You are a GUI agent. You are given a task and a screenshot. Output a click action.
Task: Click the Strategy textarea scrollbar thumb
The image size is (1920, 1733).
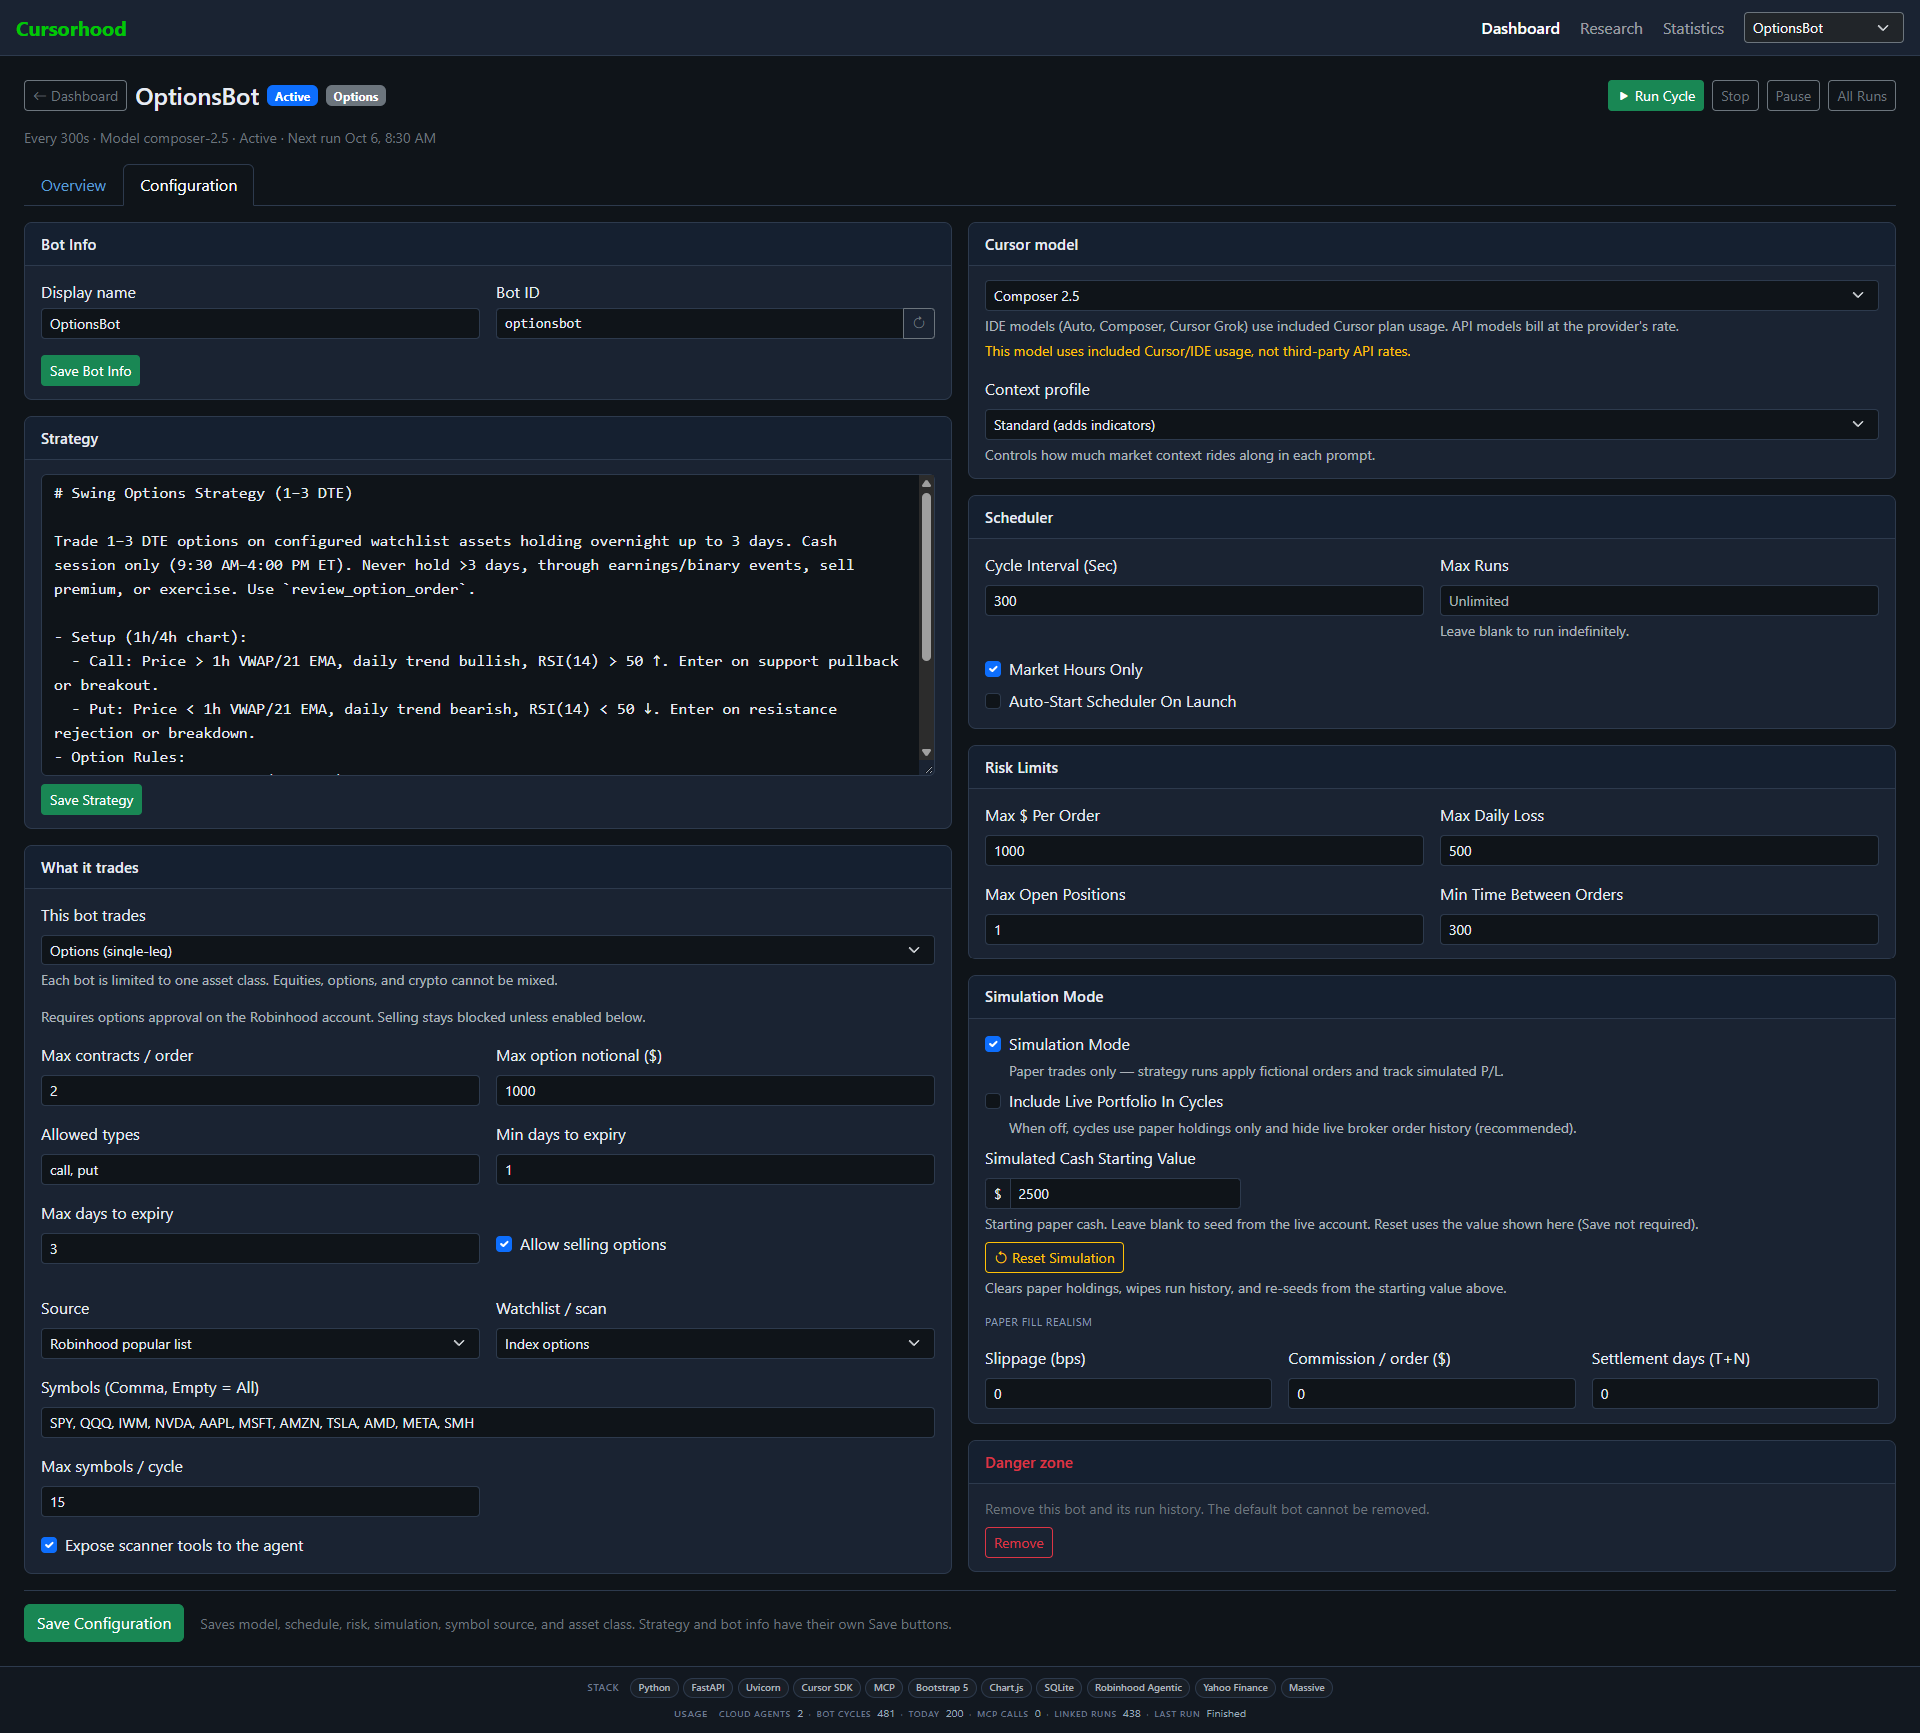pyautogui.click(x=926, y=576)
